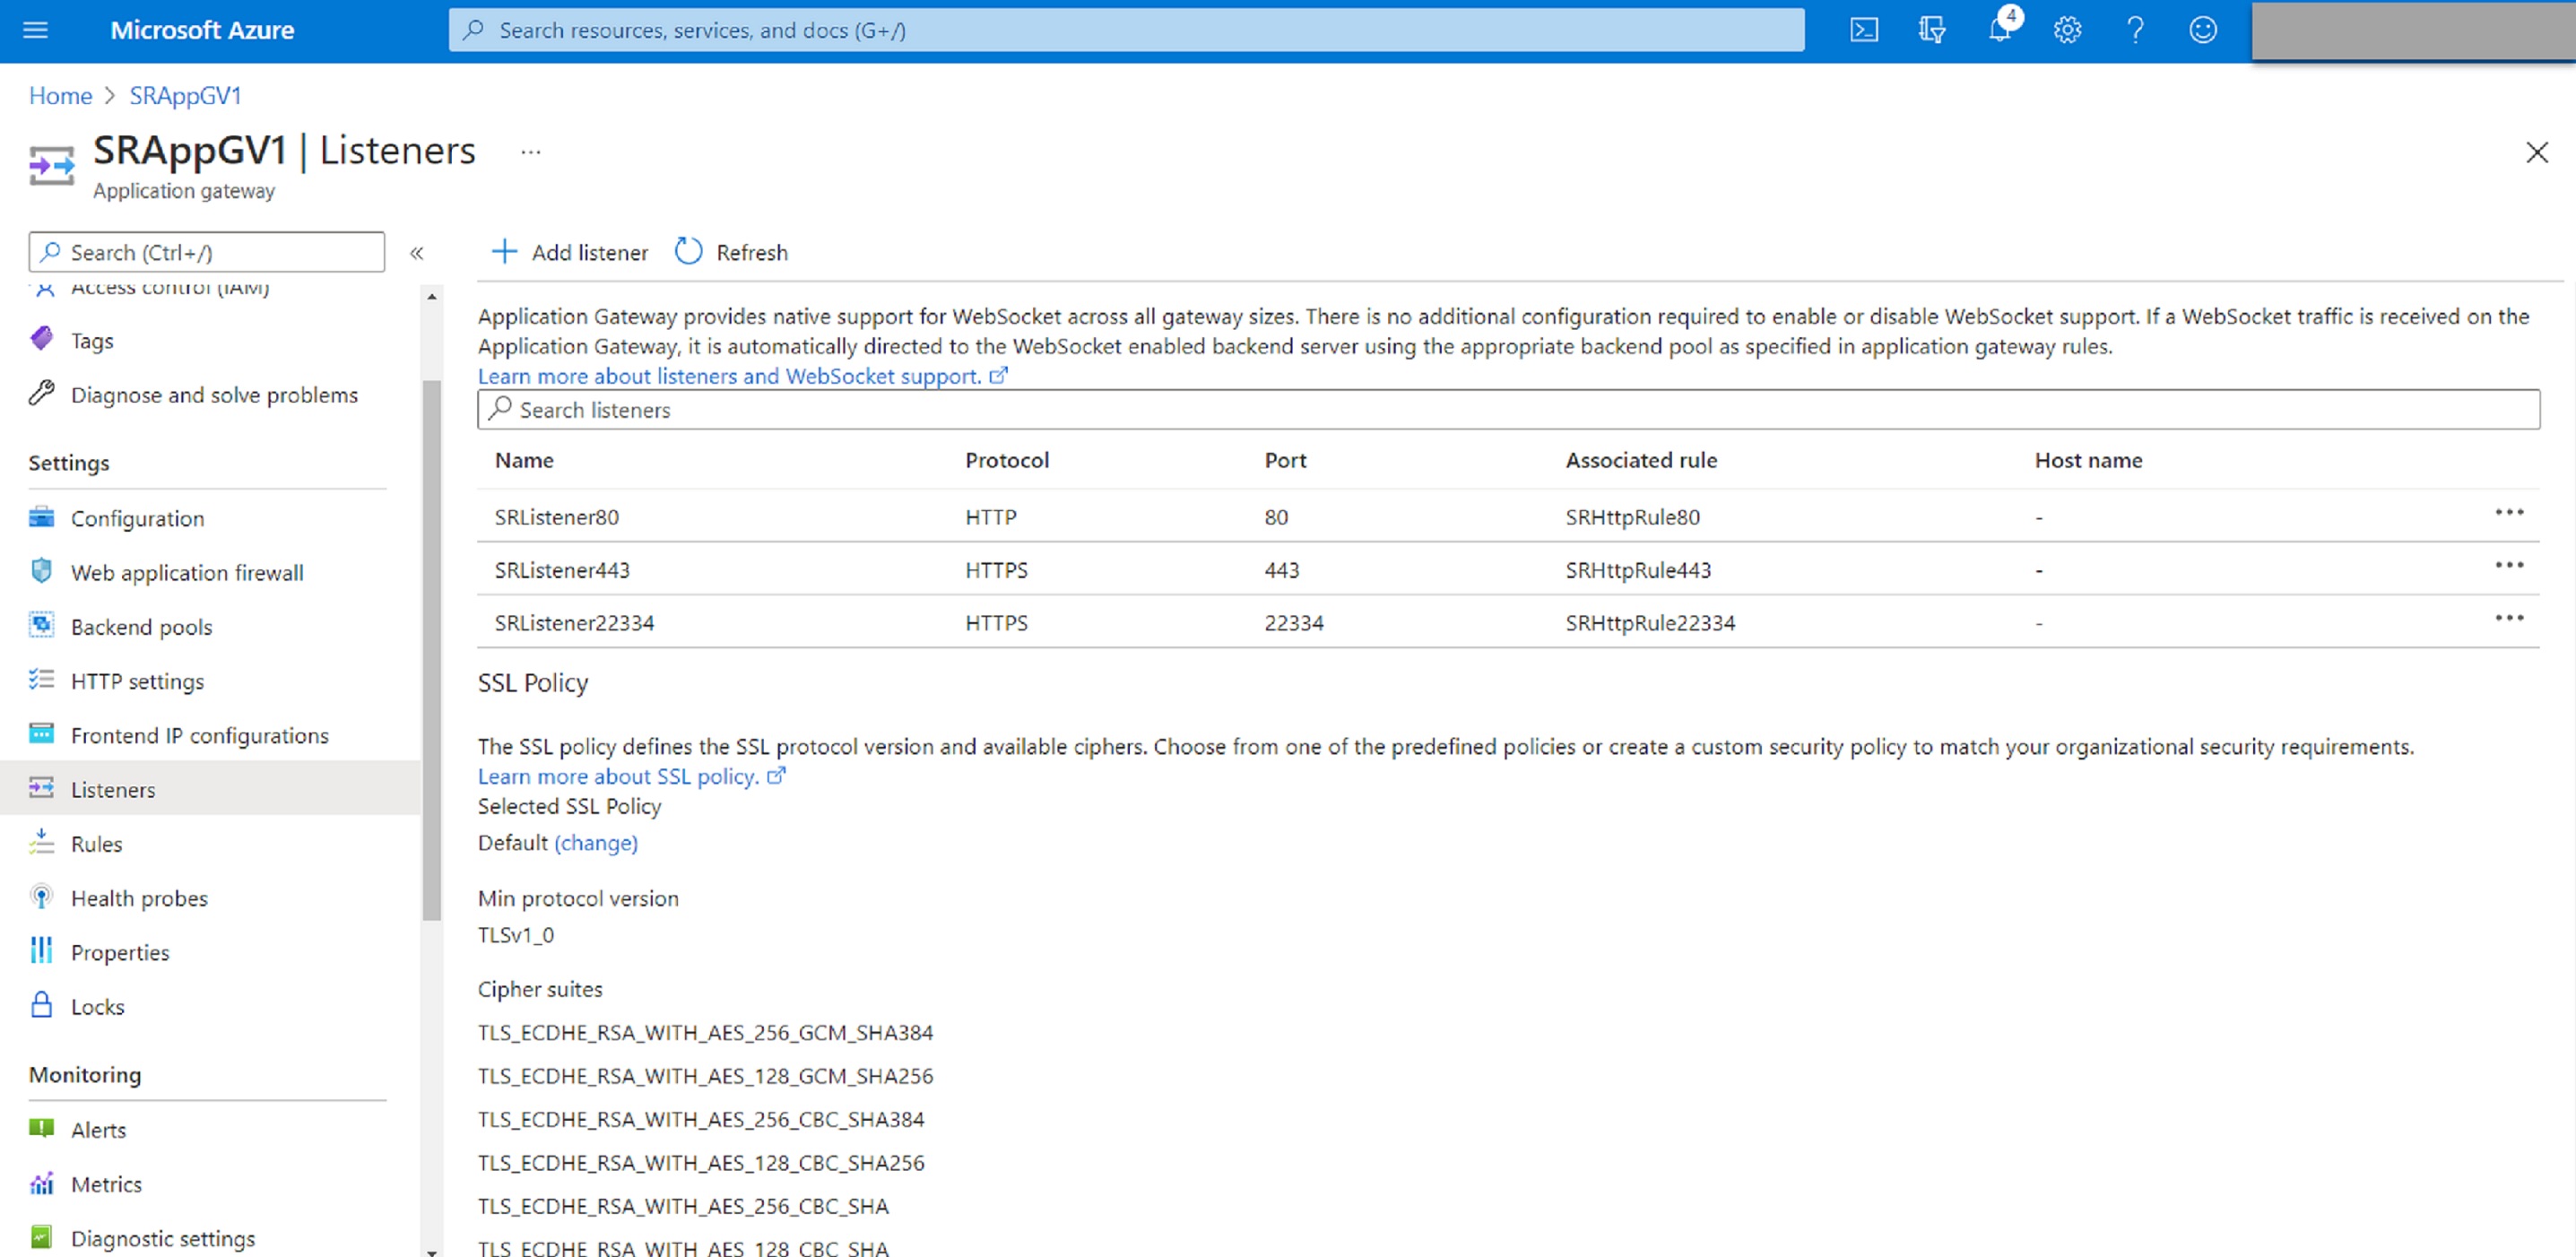The image size is (2576, 1257).
Task: Click the Backend pools sidebar icon
Action: [44, 626]
